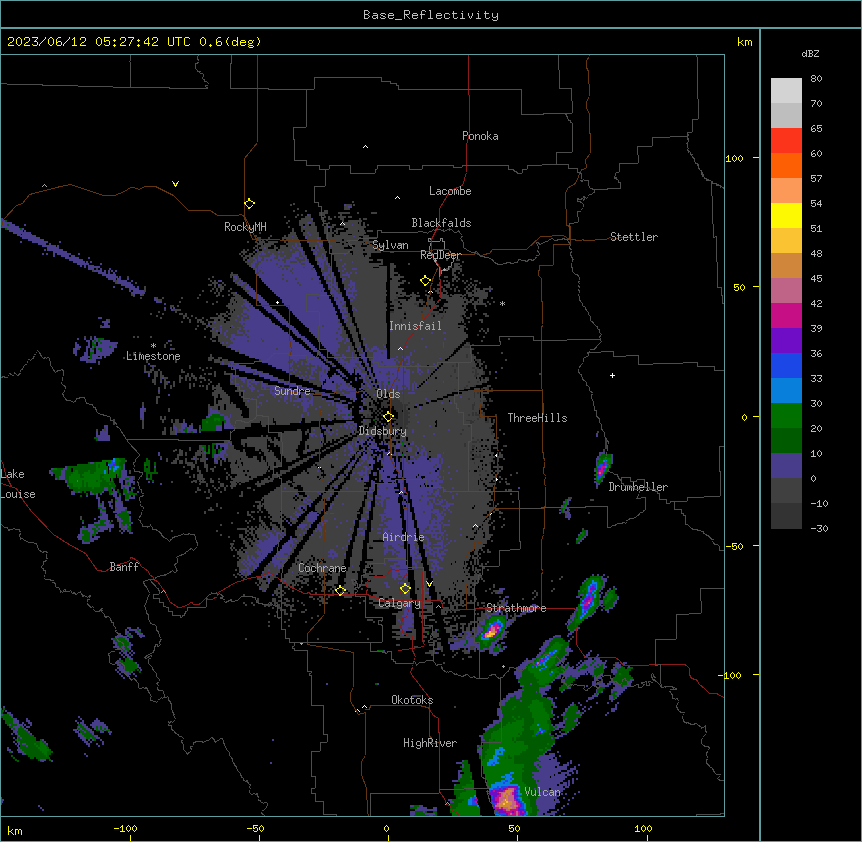Click the asterisk marker above Limestone label
This screenshot has height=842, width=862.
click(x=153, y=346)
